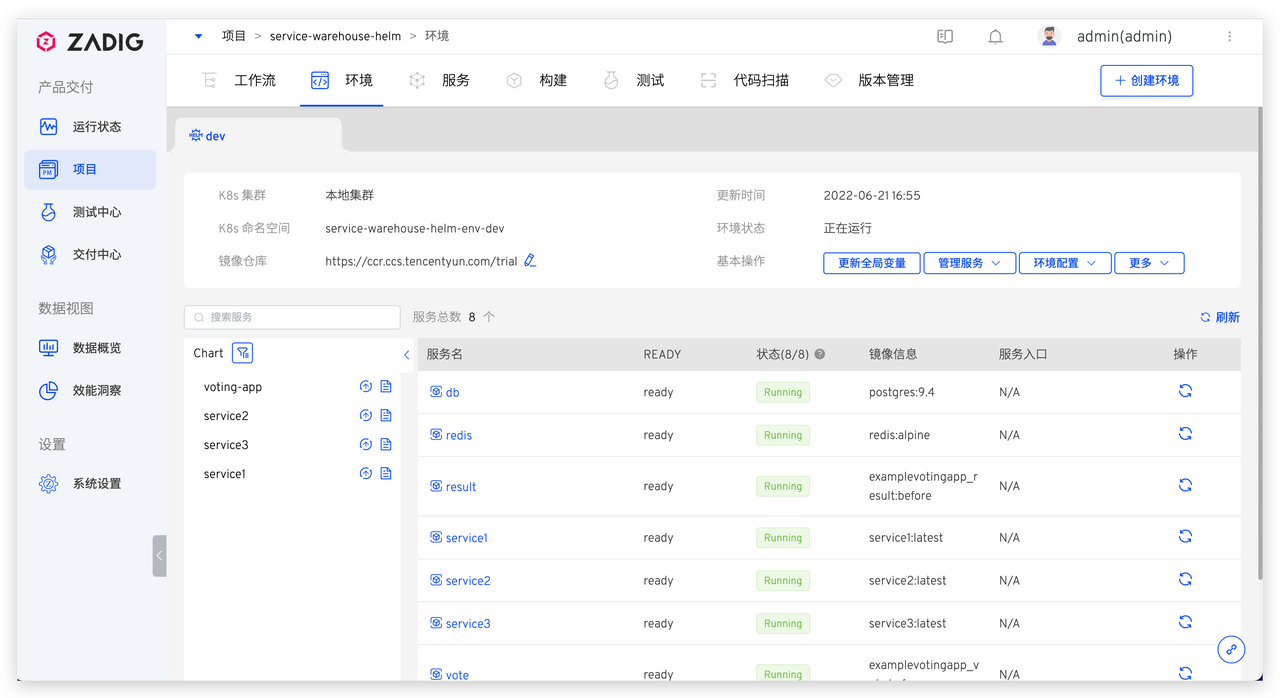Click the update icon for voting-app chart
1280x698 pixels.
point(366,387)
